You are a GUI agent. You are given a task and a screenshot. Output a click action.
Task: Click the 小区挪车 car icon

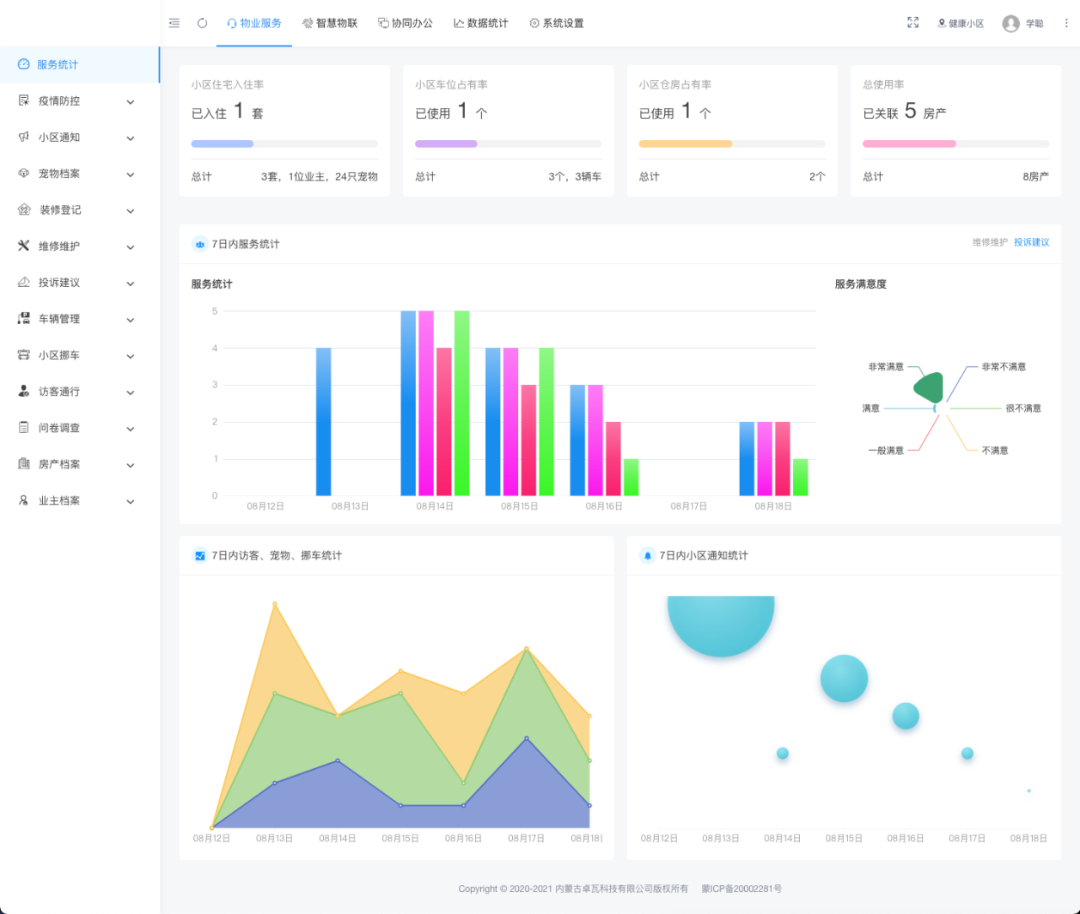coord(23,355)
